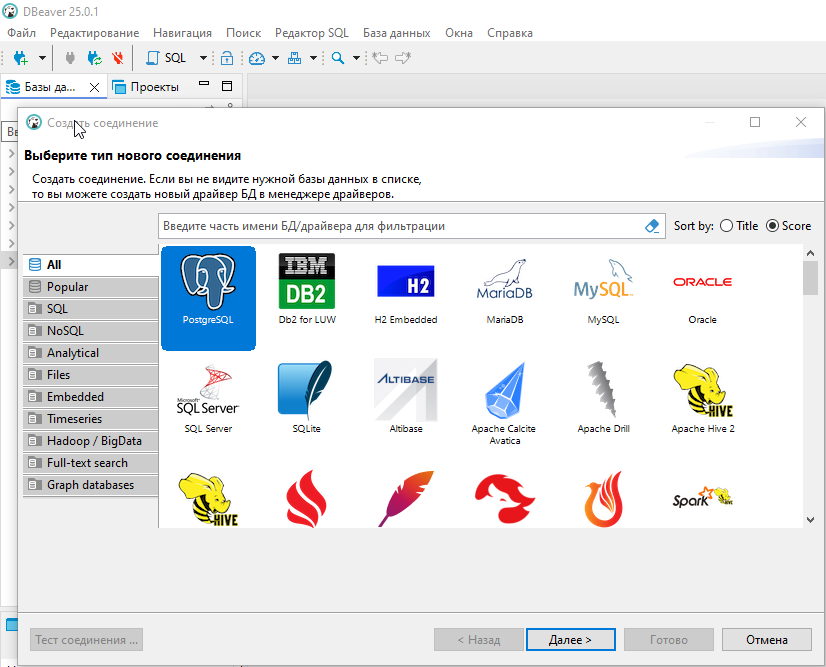Open the Навигация menu
The image size is (826, 667).
pyautogui.click(x=182, y=33)
